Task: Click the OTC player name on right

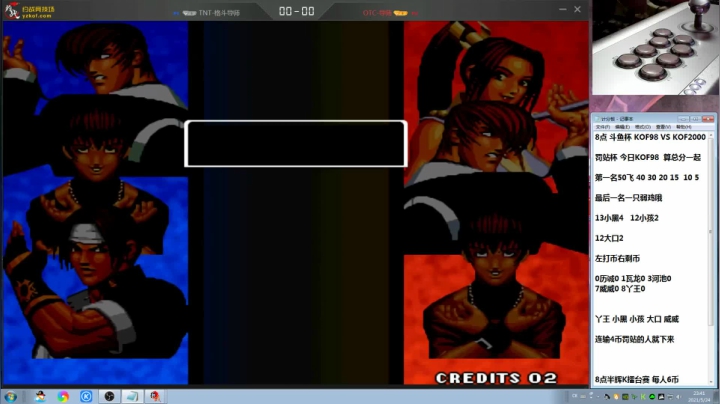Action: (377, 13)
